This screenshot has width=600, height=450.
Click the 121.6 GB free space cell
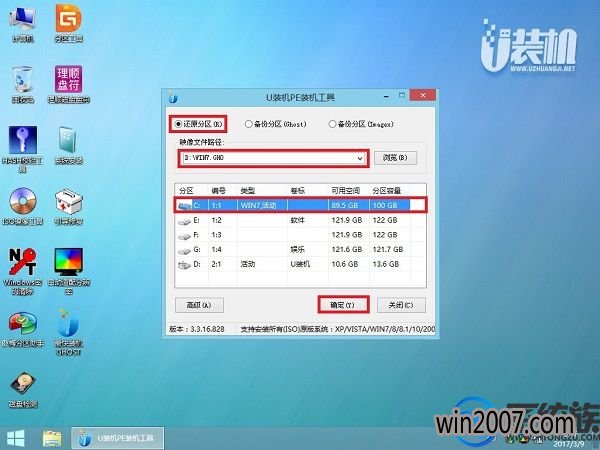coord(347,249)
